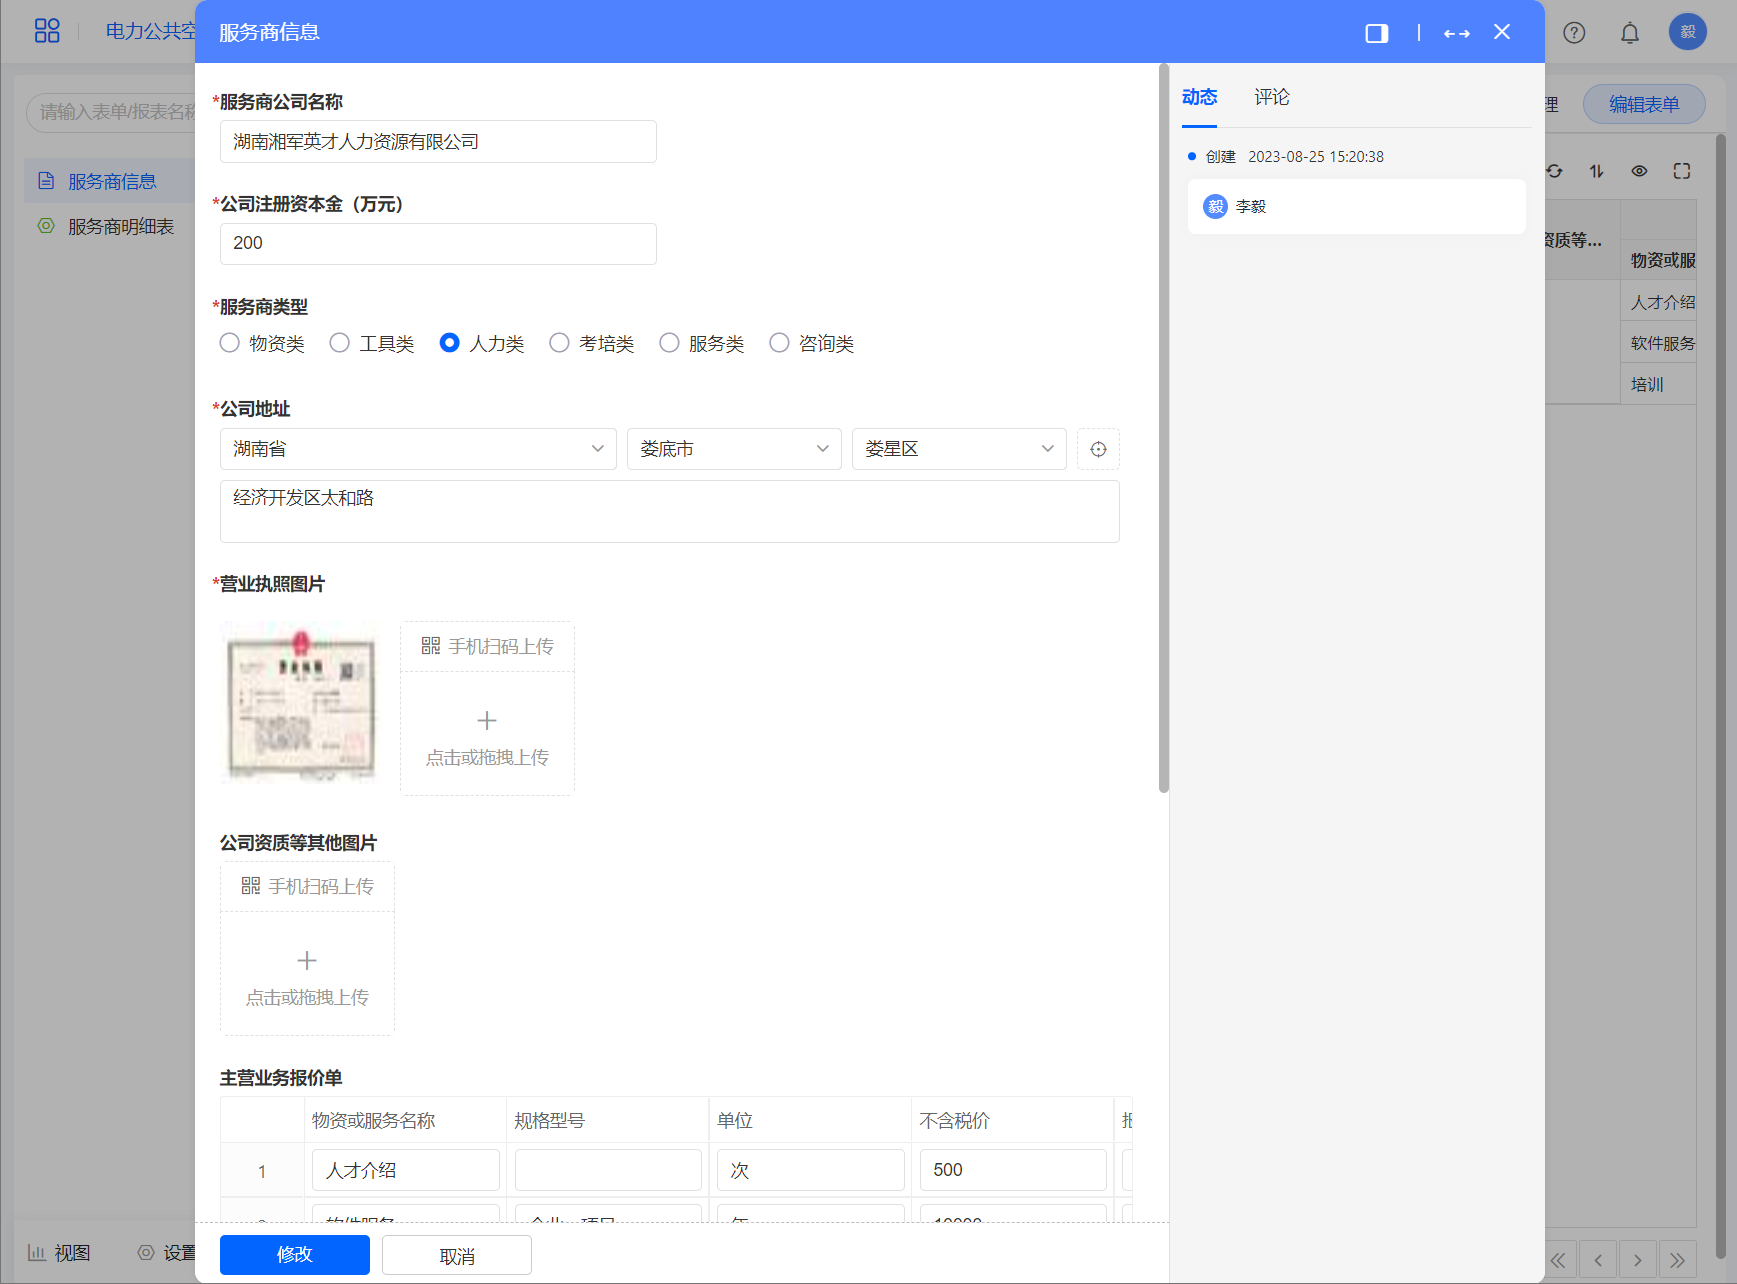Click the app grid icon
This screenshot has height=1284, width=1737.
point(47,31)
